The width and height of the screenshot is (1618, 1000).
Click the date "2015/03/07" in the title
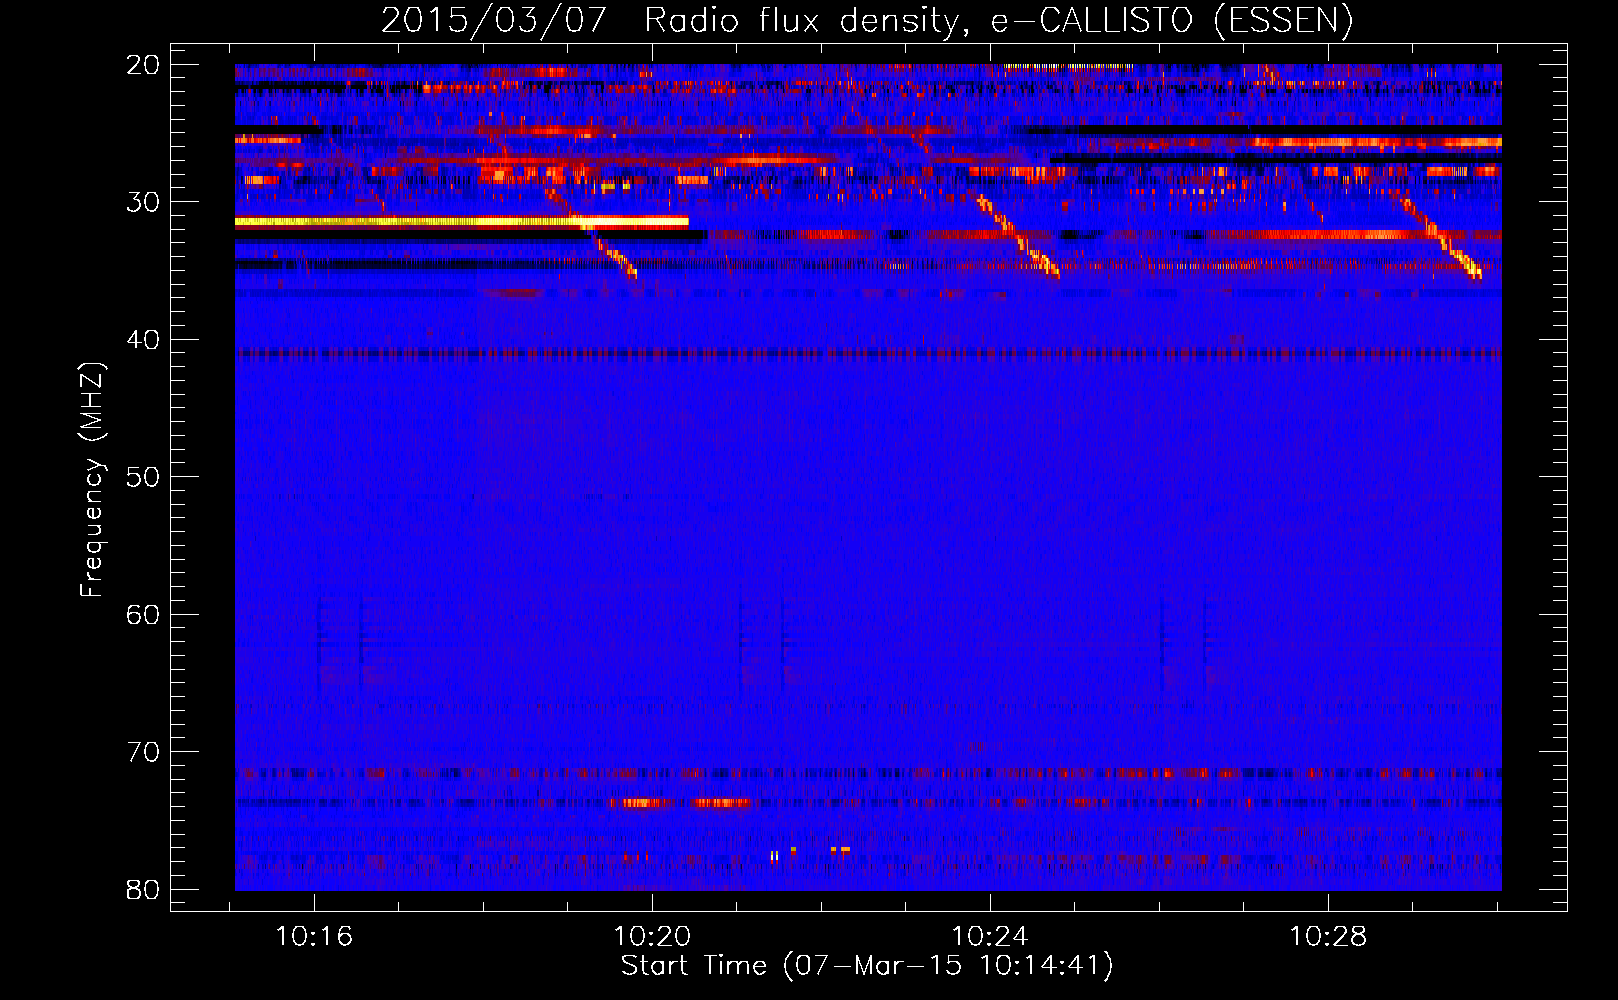tap(493, 20)
